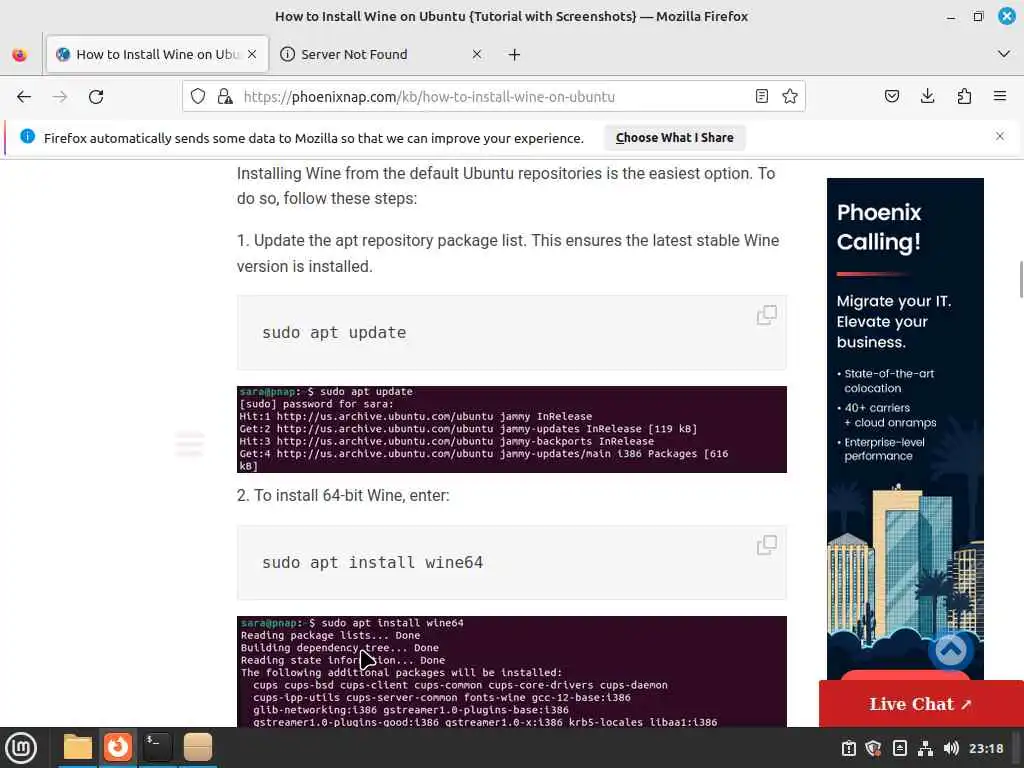Open the volume speaker tray icon
The height and width of the screenshot is (768, 1024).
coord(951,748)
